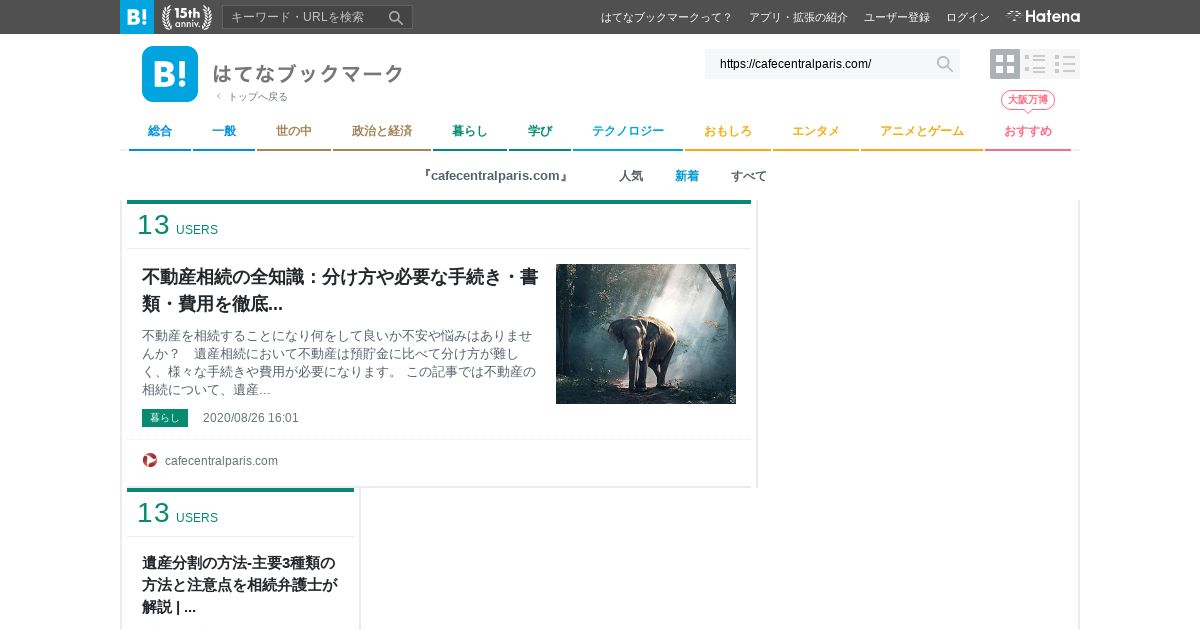The width and height of the screenshot is (1200, 630).
Task: Click the blue B! icon in top bar
Action: 137,17
